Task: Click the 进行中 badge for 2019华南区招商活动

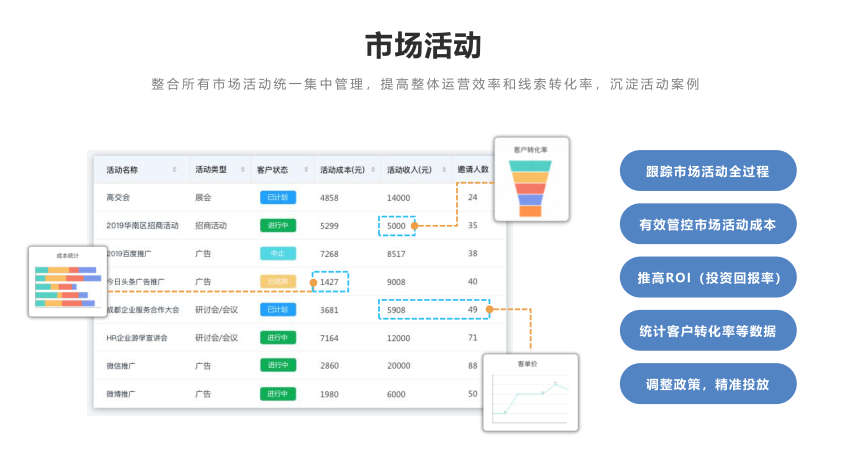Action: coord(278,226)
